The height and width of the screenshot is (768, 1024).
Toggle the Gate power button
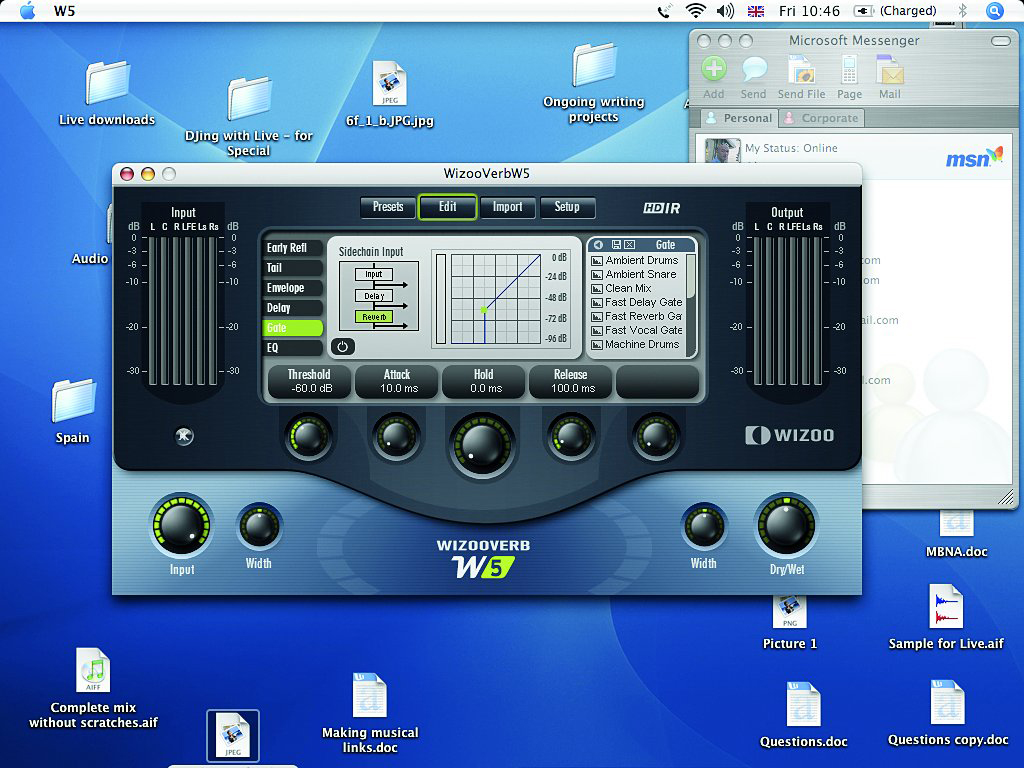click(x=343, y=347)
